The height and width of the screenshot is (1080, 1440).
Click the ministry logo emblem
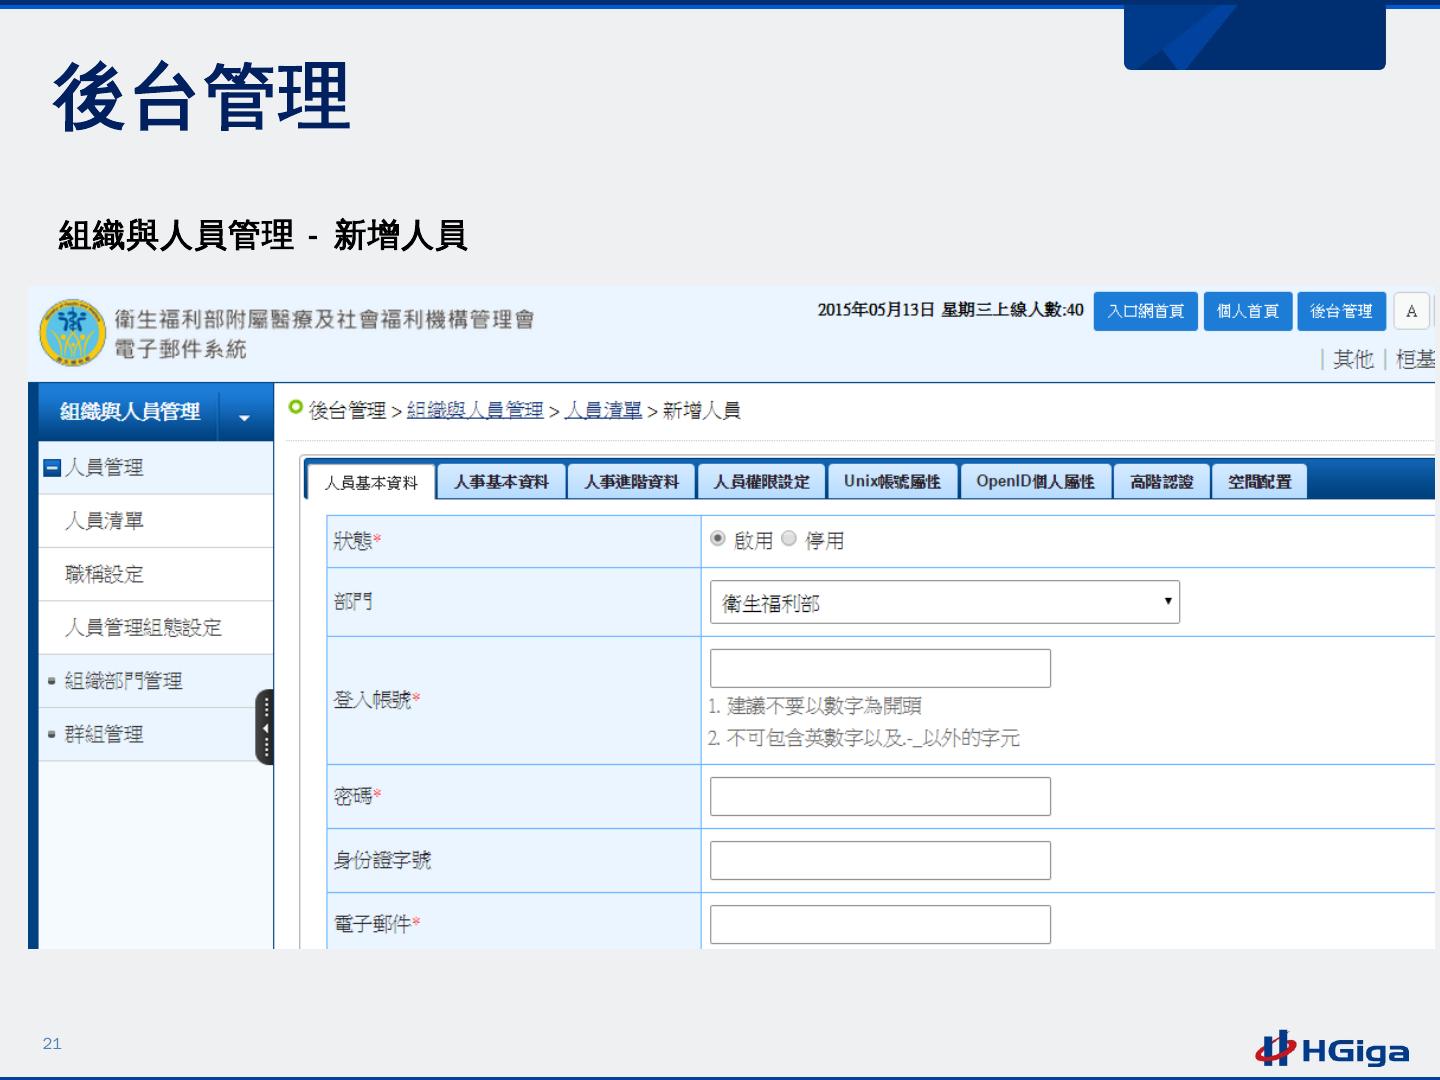coord(72,332)
